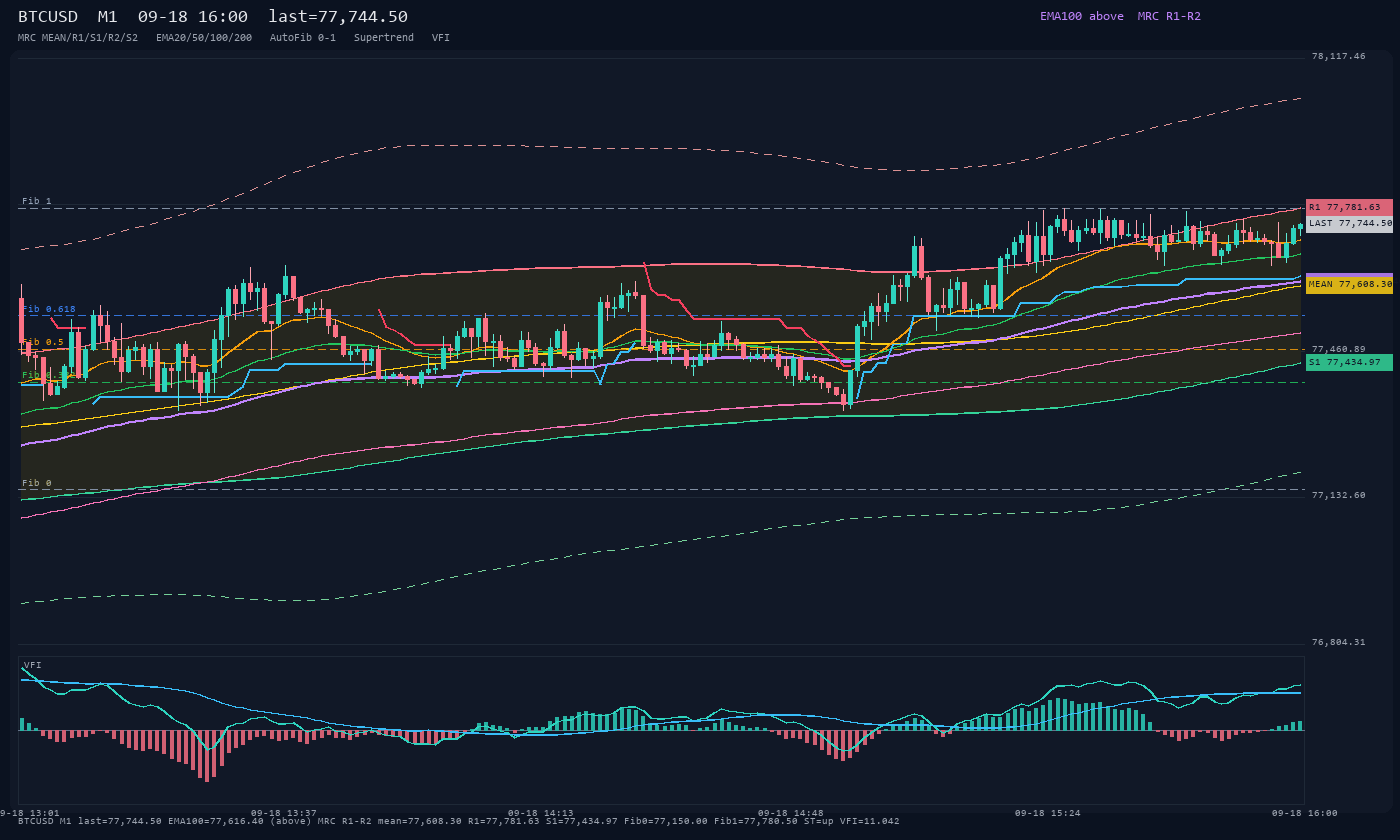The image size is (1400, 840).
Task: Click the R1 77,781.63 price tag
Action: (1349, 207)
